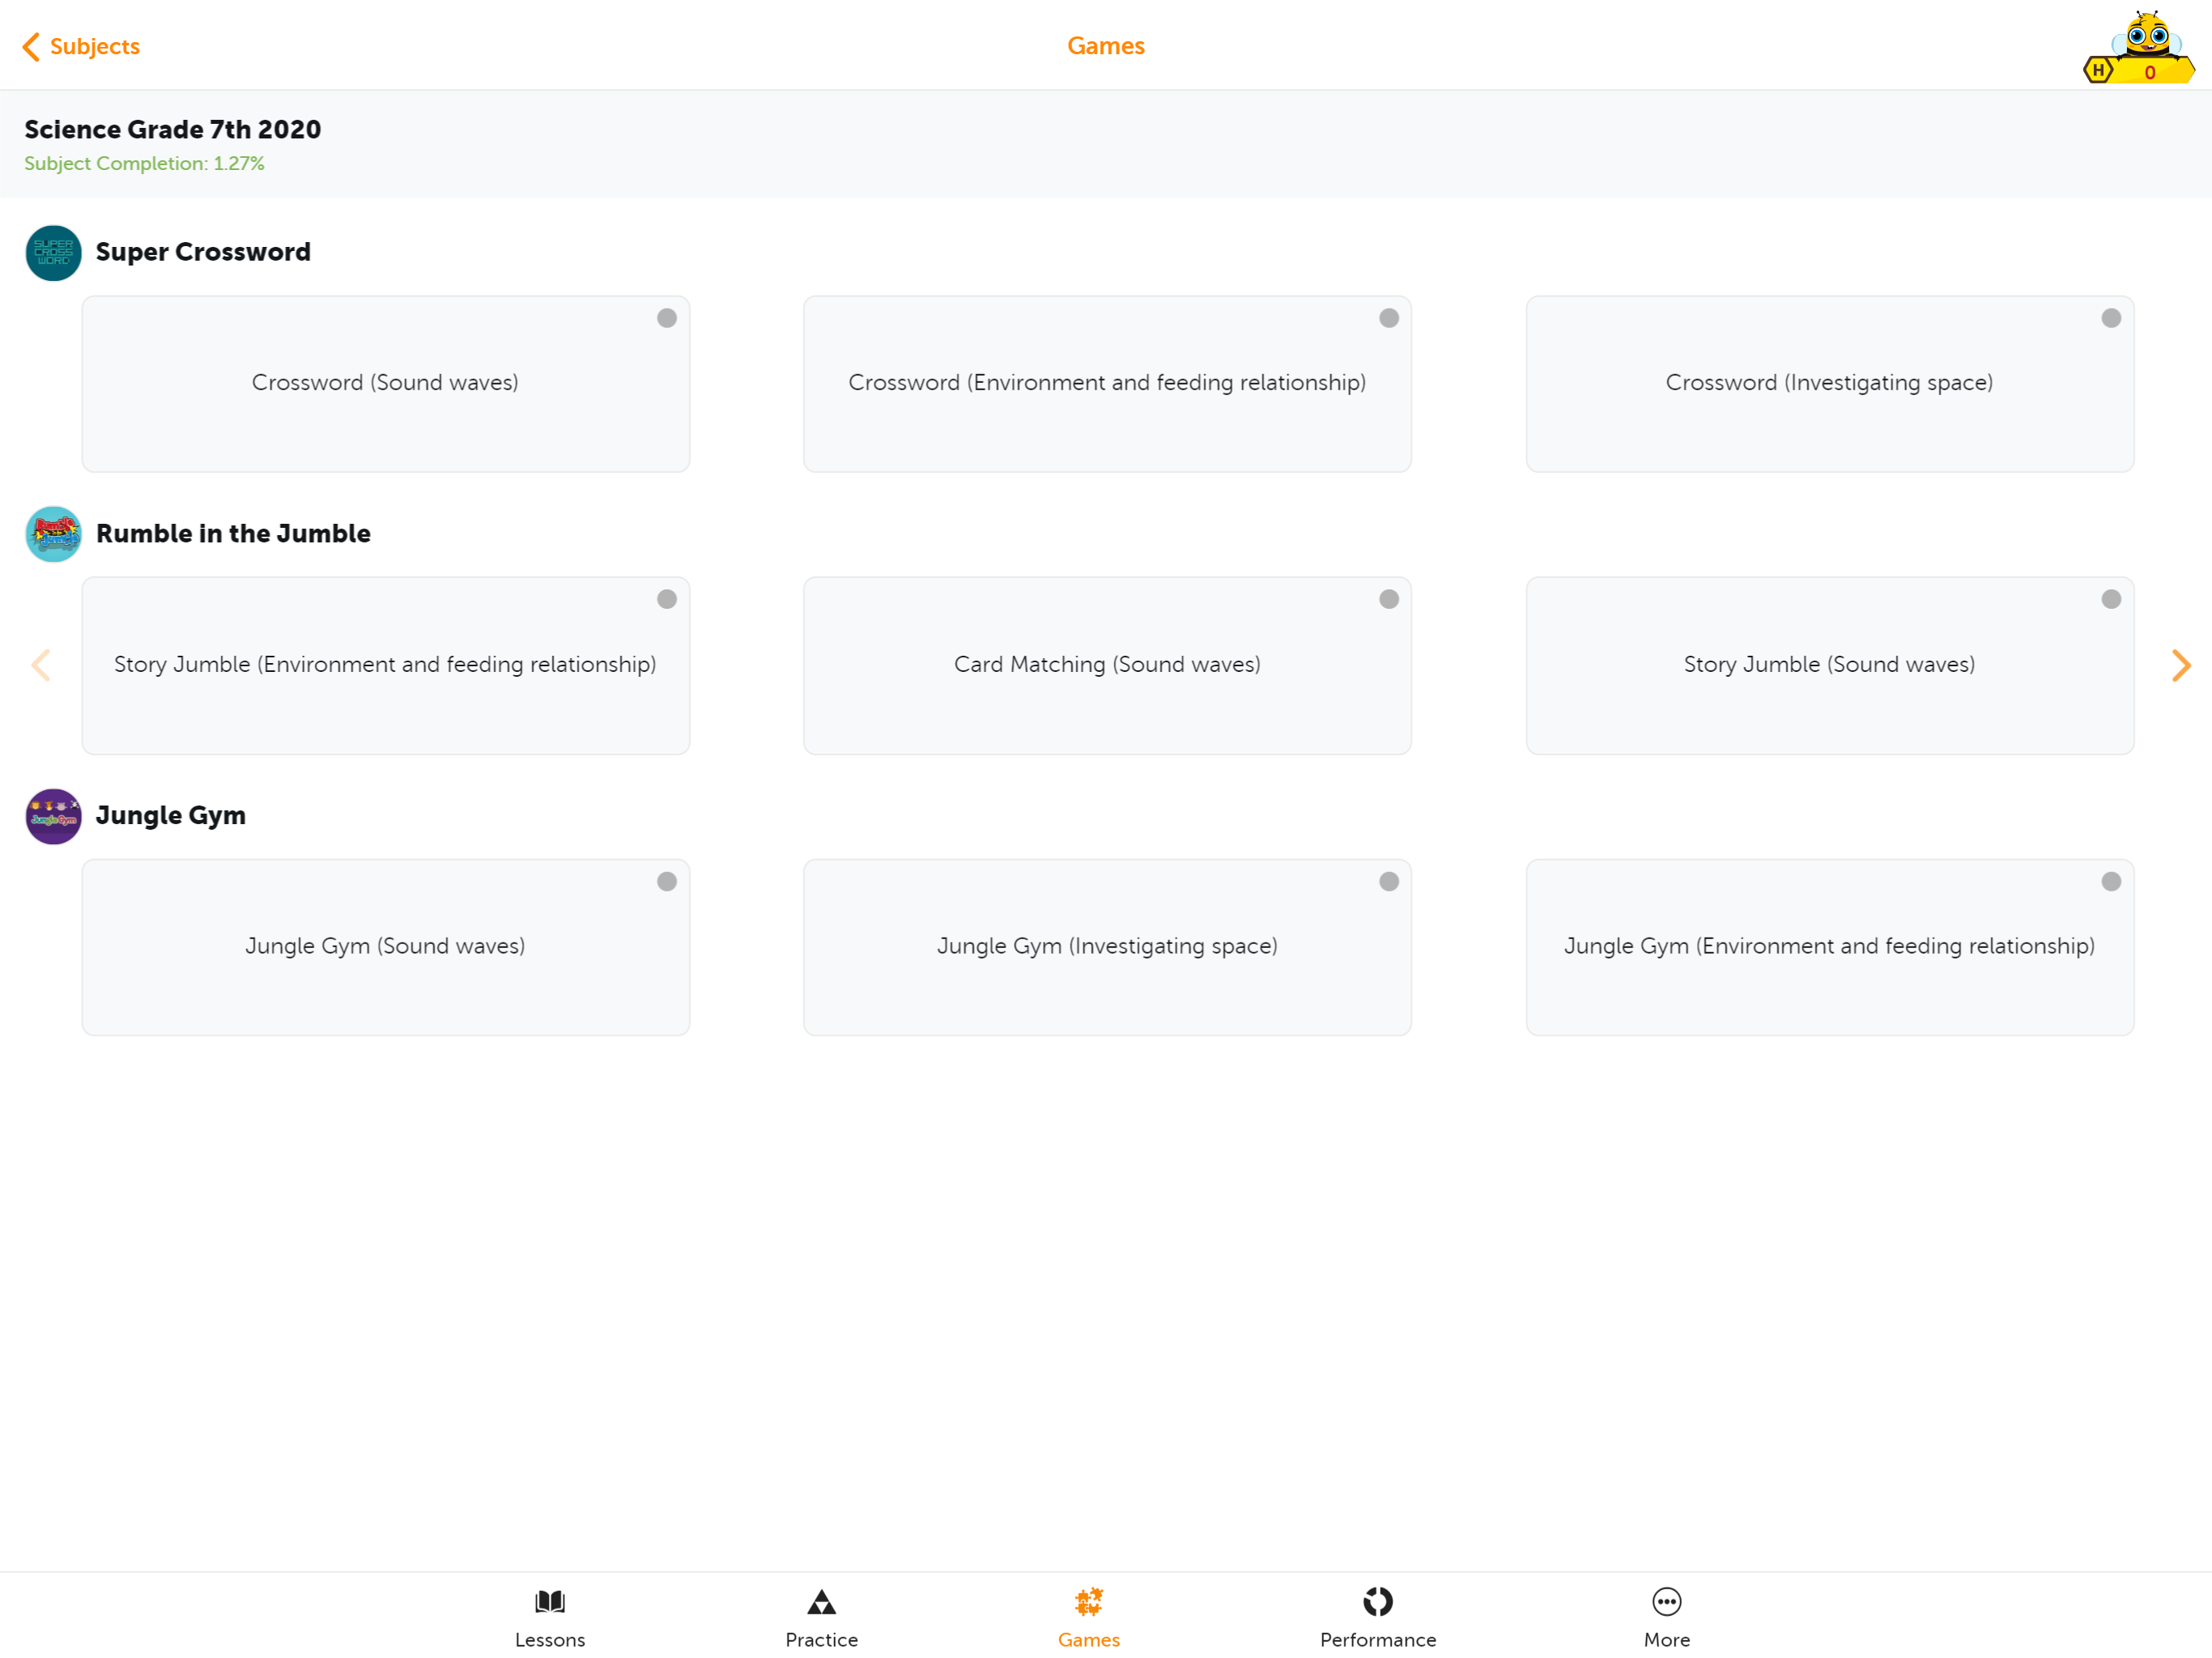
Task: Open the More tab
Action: (x=1667, y=1618)
